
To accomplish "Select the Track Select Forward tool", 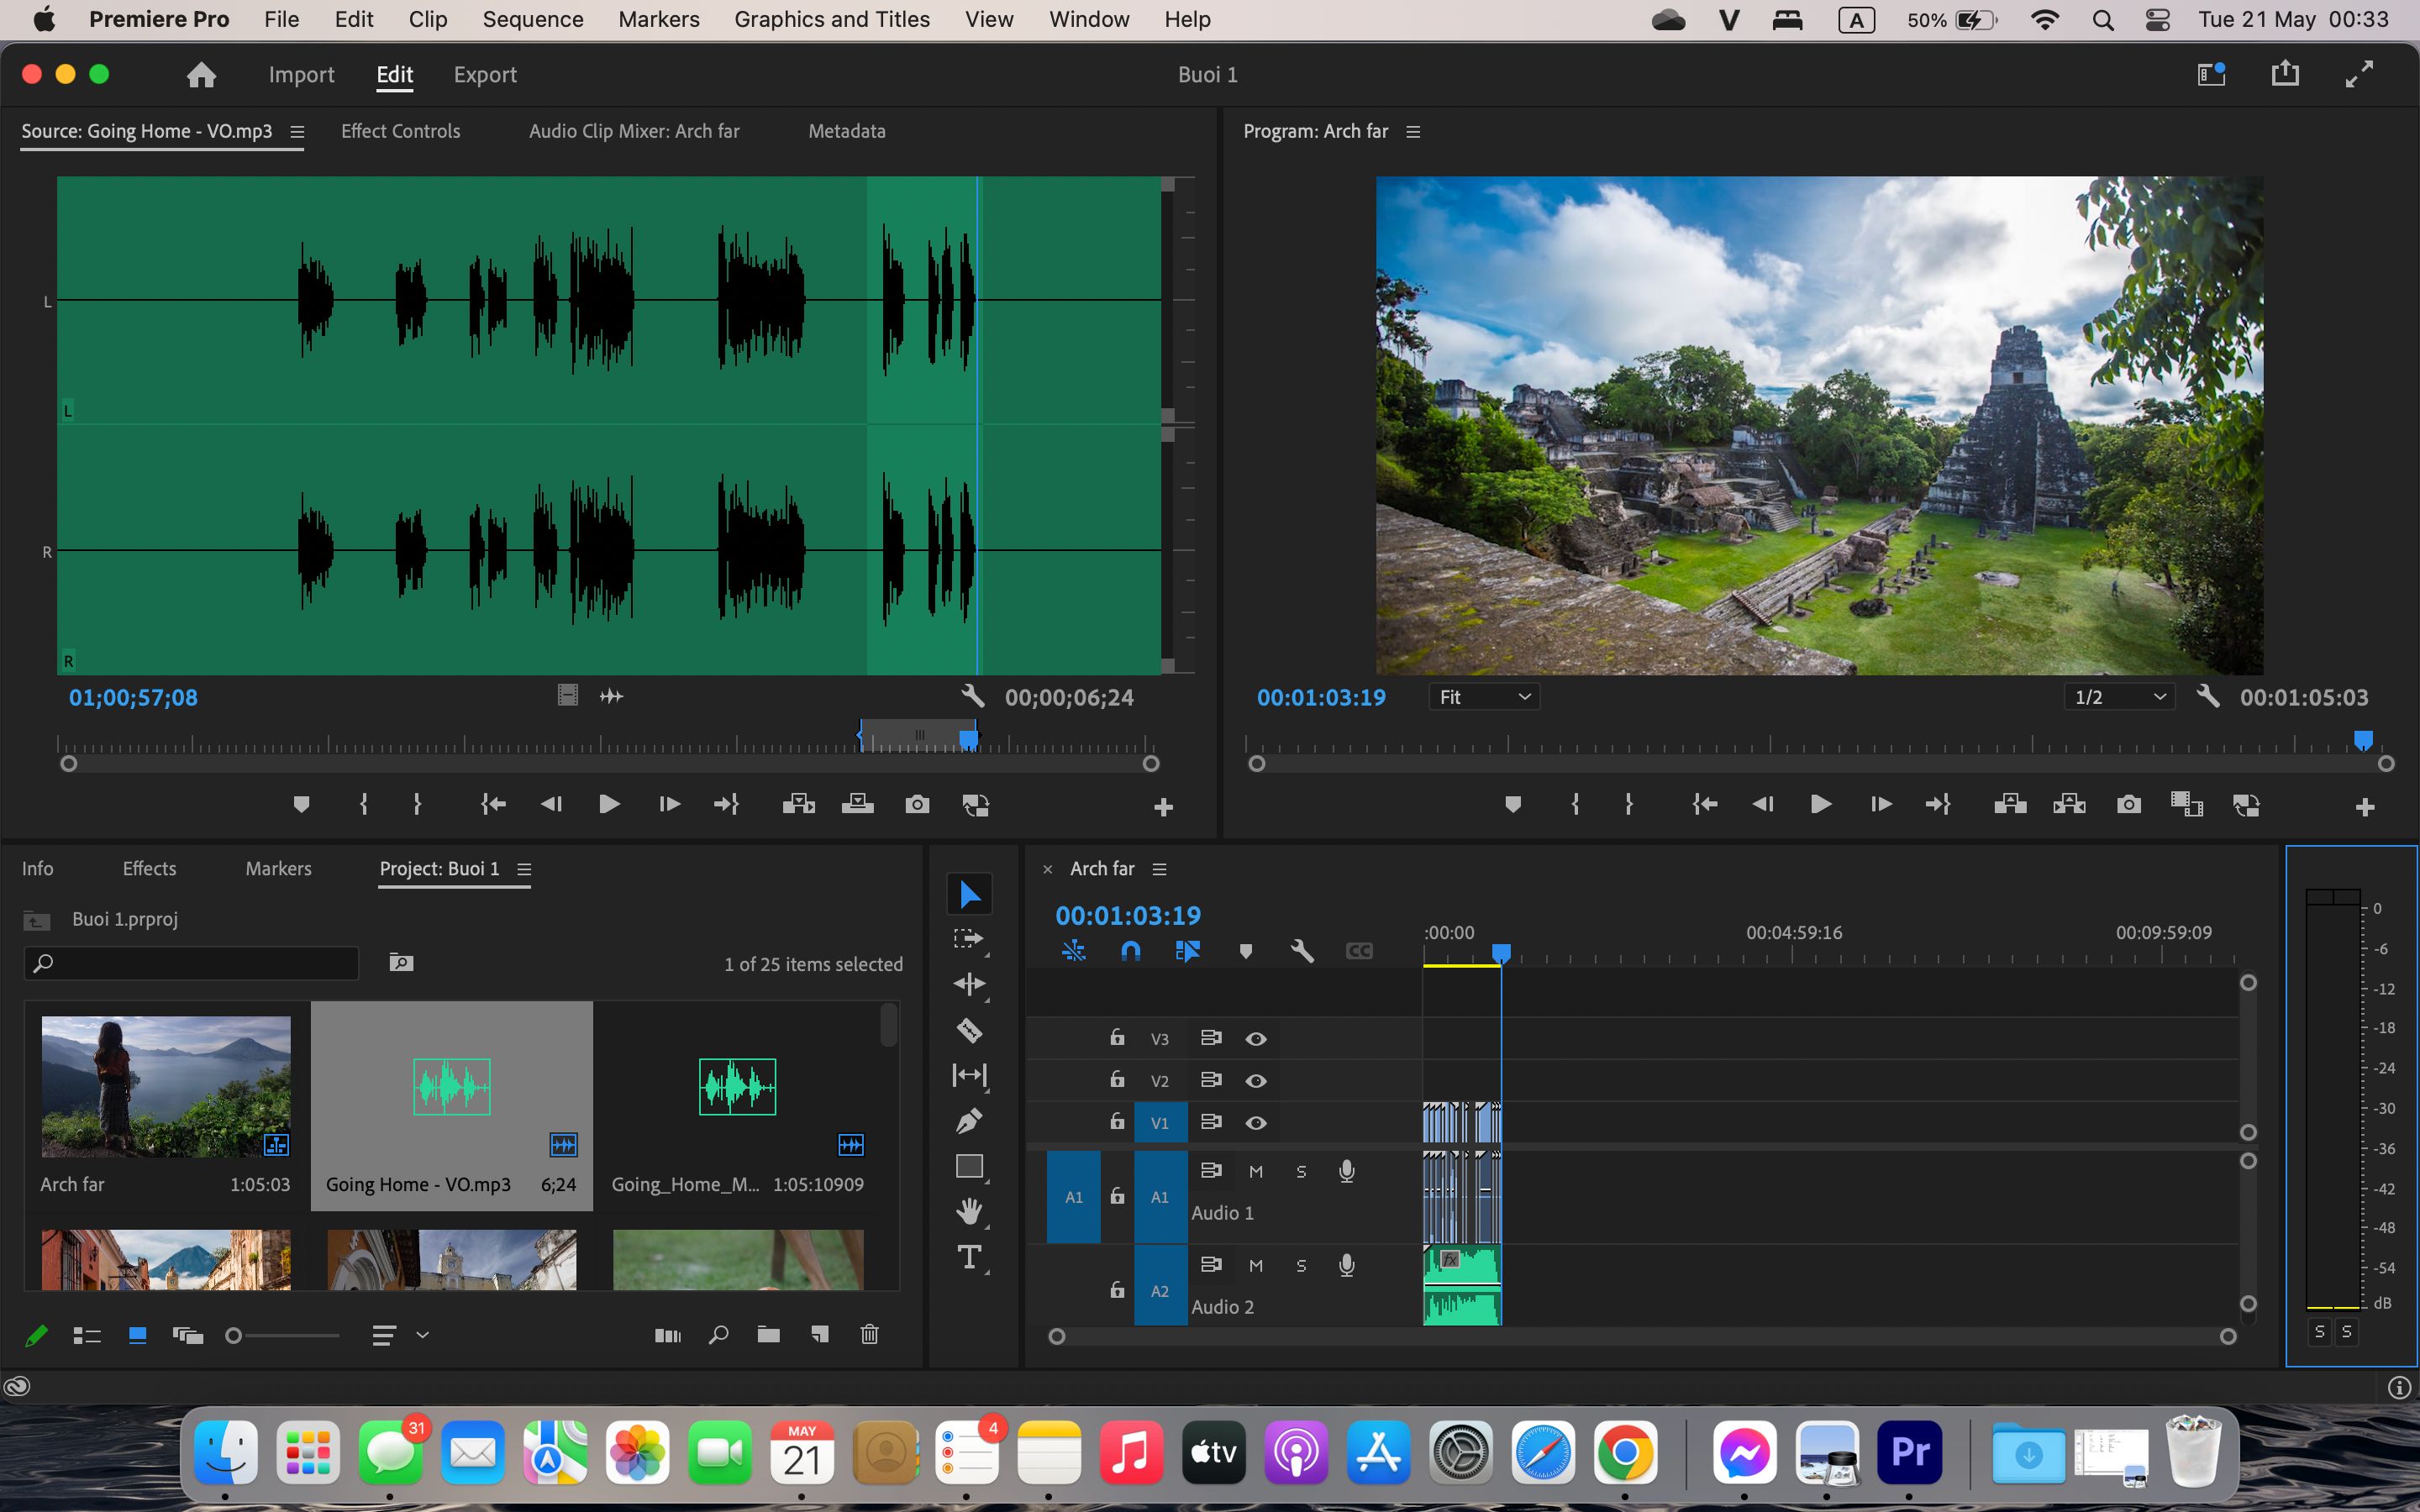I will pos(969,938).
